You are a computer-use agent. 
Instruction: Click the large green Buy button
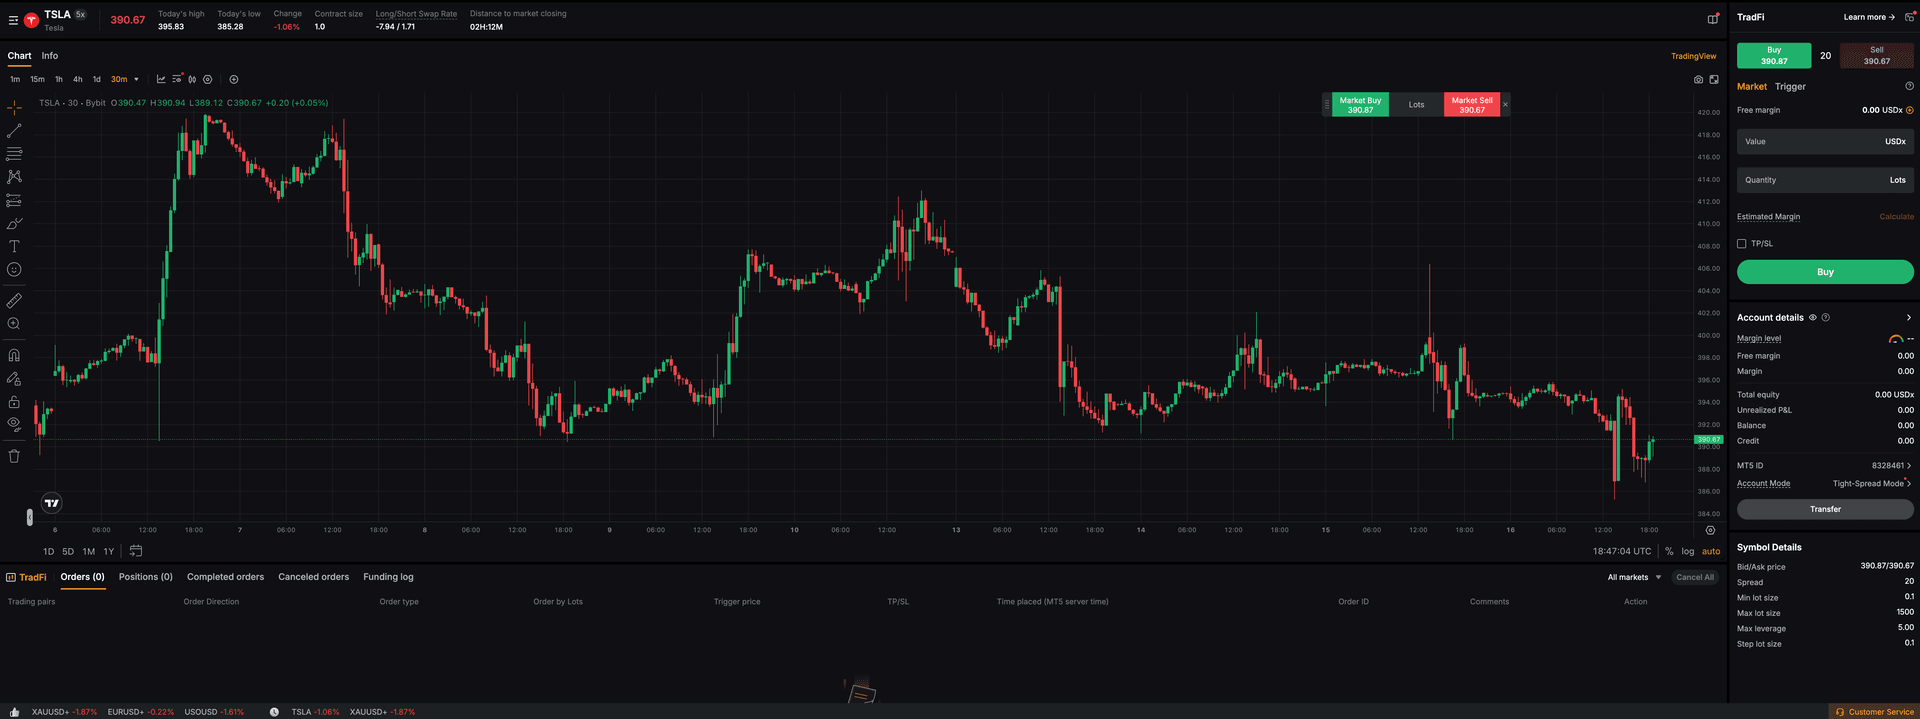coord(1825,272)
